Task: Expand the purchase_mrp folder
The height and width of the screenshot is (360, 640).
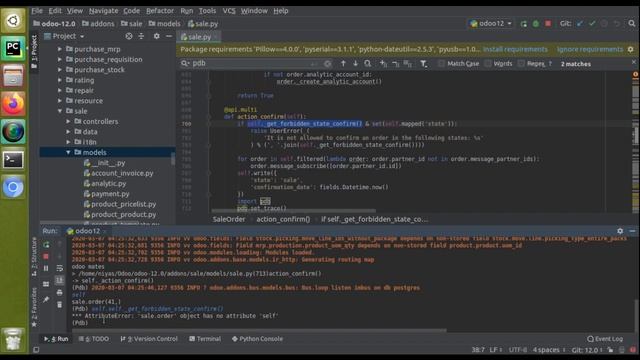Action: [60, 49]
